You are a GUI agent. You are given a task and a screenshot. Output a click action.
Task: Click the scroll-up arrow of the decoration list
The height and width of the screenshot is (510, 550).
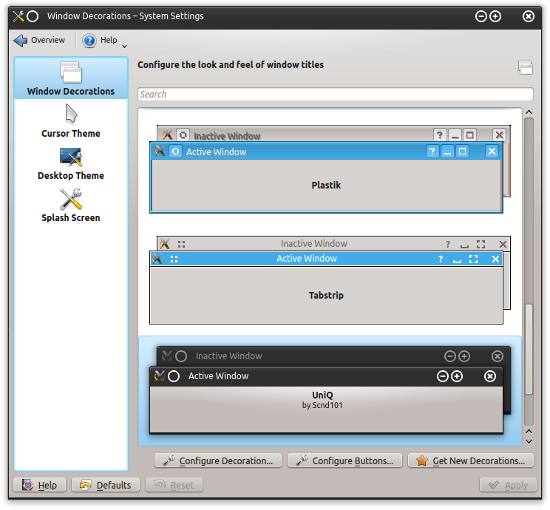529,112
